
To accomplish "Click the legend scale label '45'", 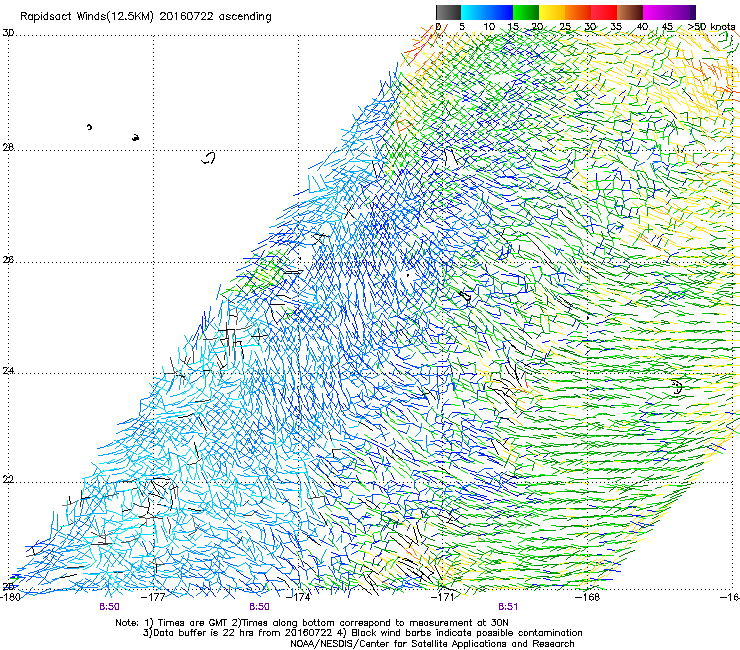I will click(667, 27).
